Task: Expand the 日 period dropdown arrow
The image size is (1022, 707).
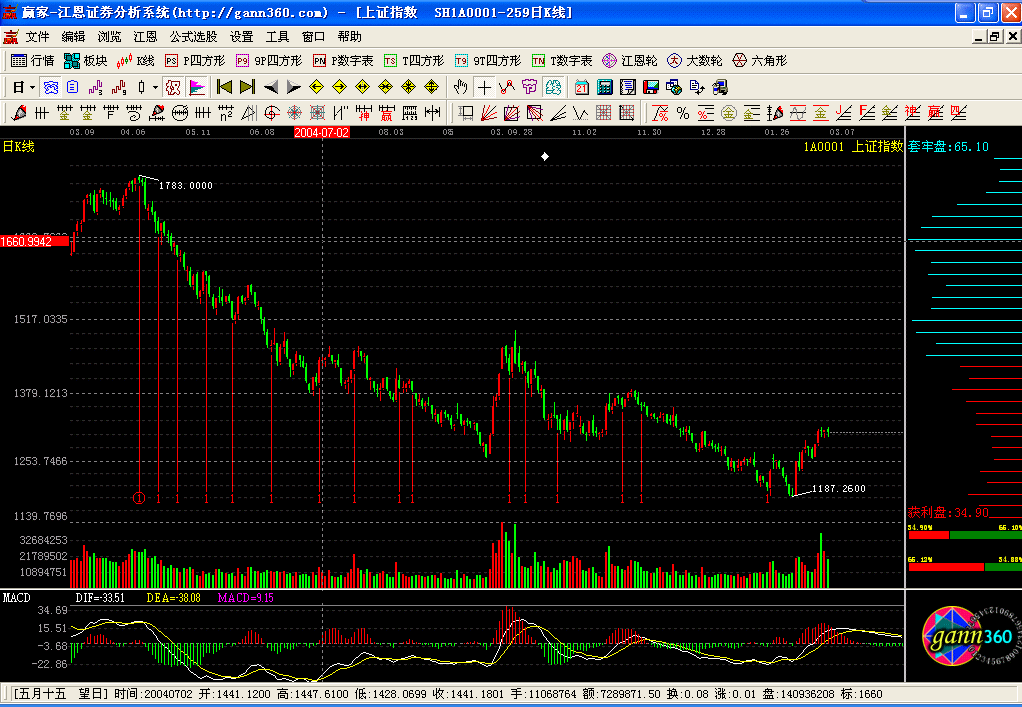Action: [x=33, y=87]
